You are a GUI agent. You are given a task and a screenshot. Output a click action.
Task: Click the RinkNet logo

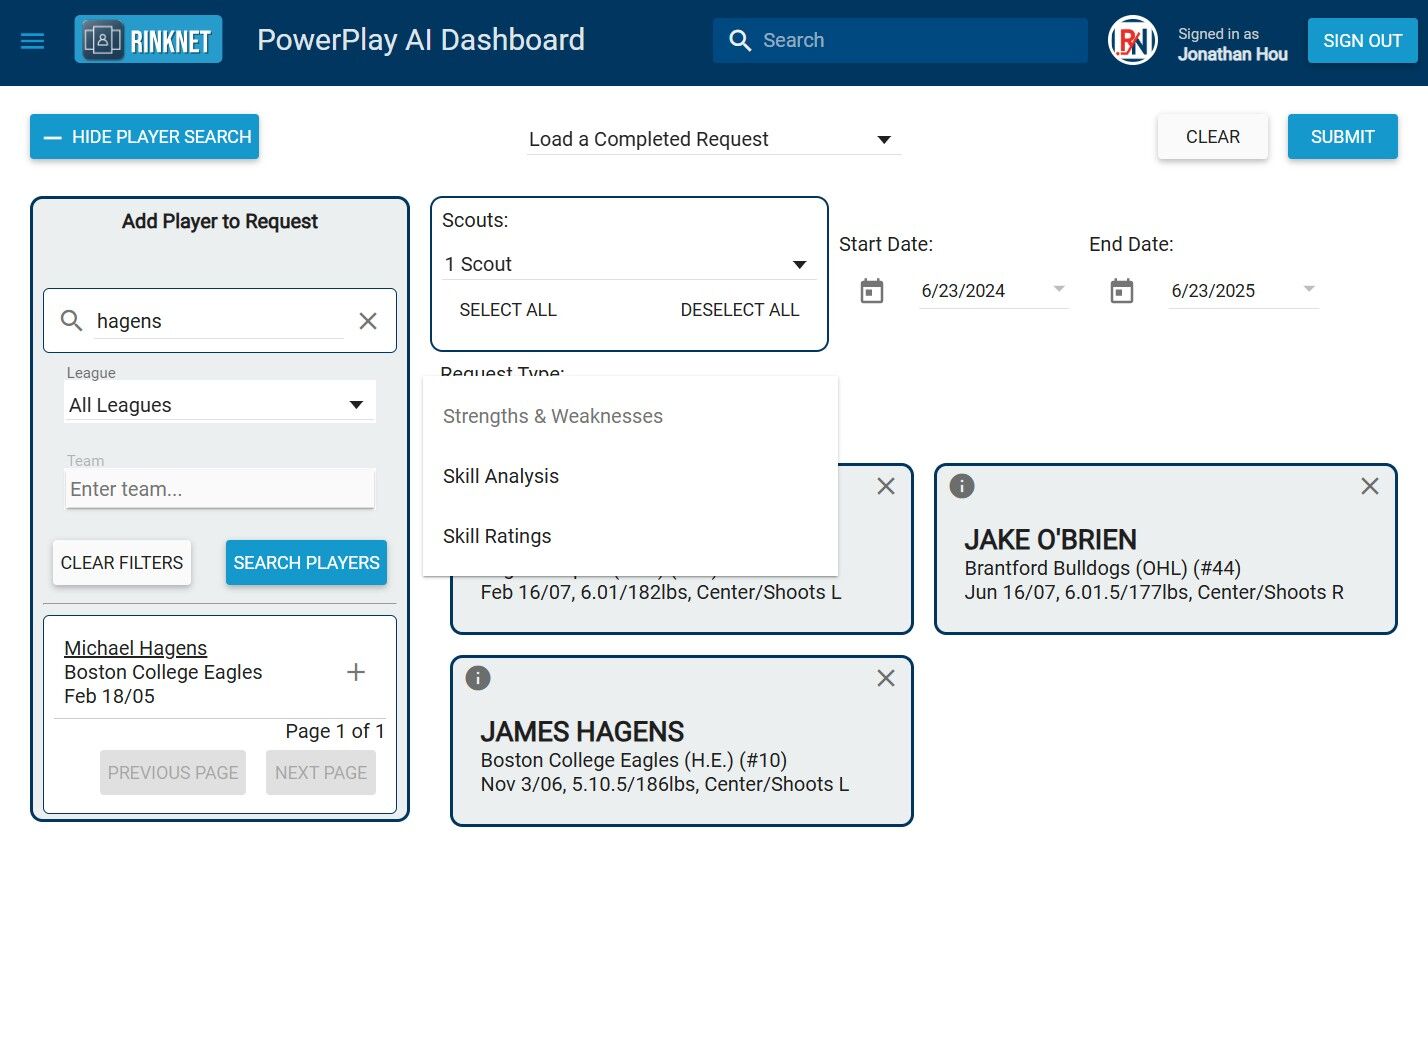(148, 40)
